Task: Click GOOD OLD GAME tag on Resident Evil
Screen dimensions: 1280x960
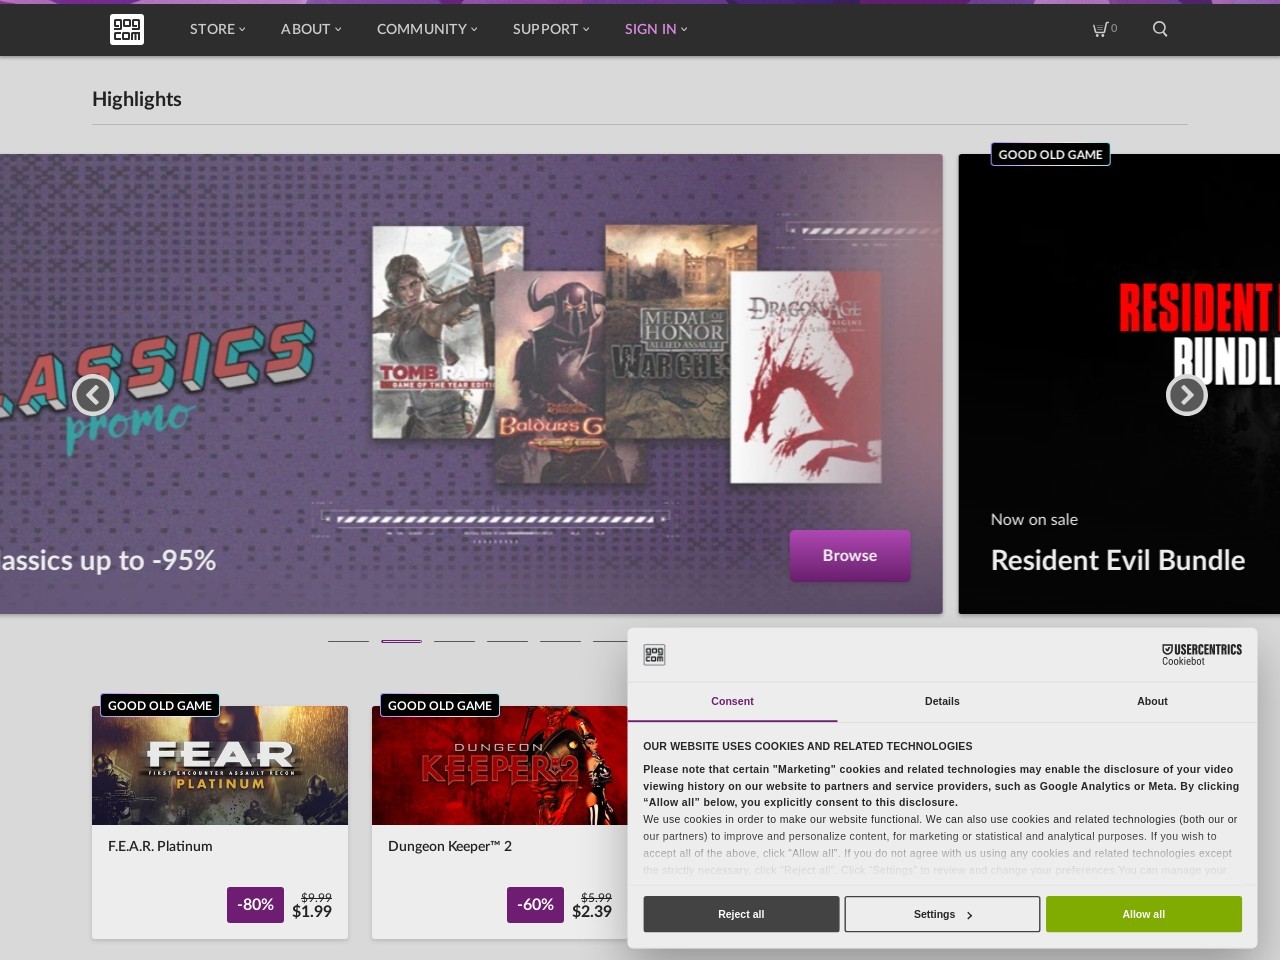Action: [x=1050, y=155]
